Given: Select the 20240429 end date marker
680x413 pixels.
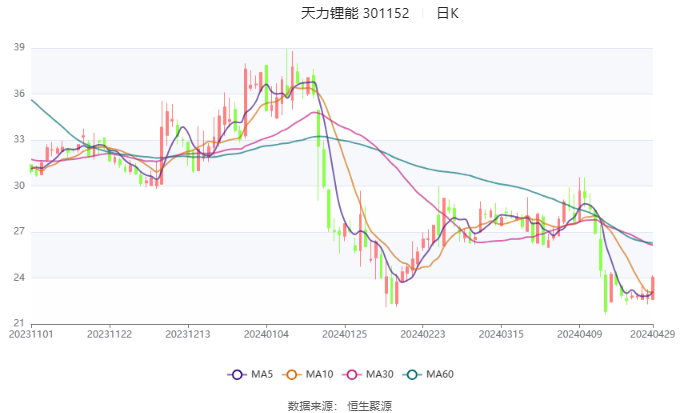Looking at the screenshot, I should coord(653,334).
